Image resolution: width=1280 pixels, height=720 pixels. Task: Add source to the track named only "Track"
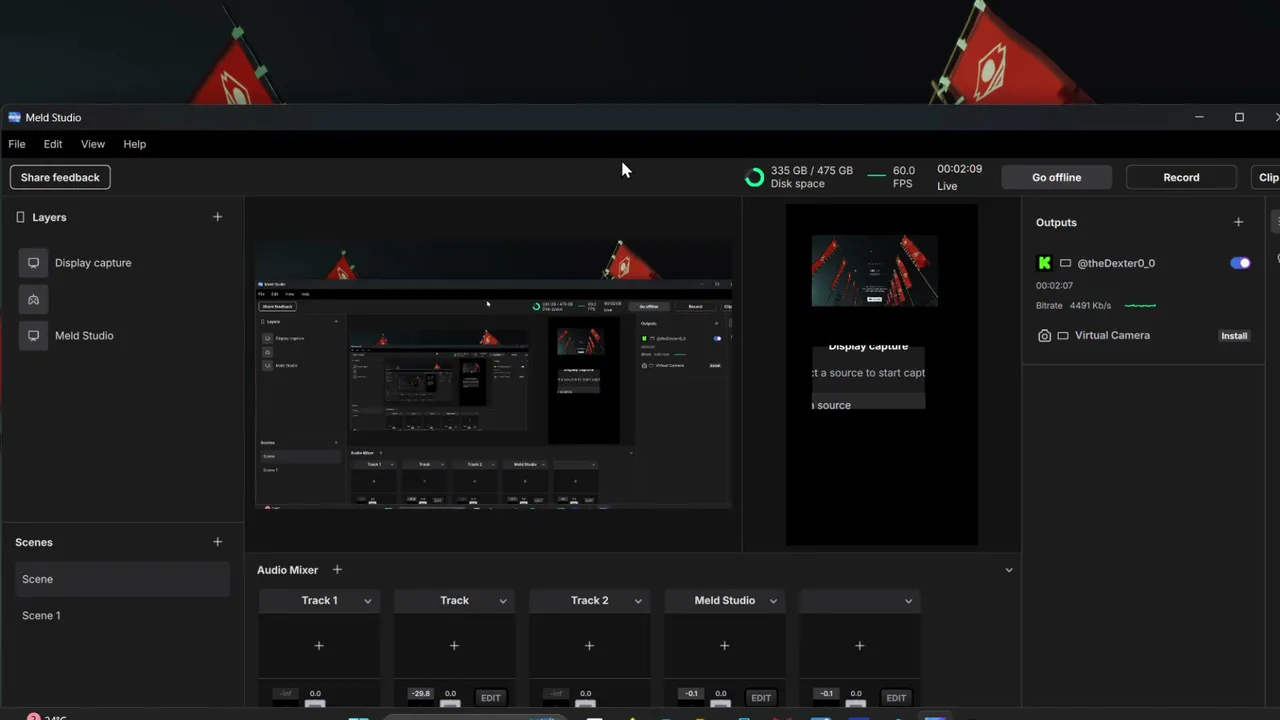454,646
